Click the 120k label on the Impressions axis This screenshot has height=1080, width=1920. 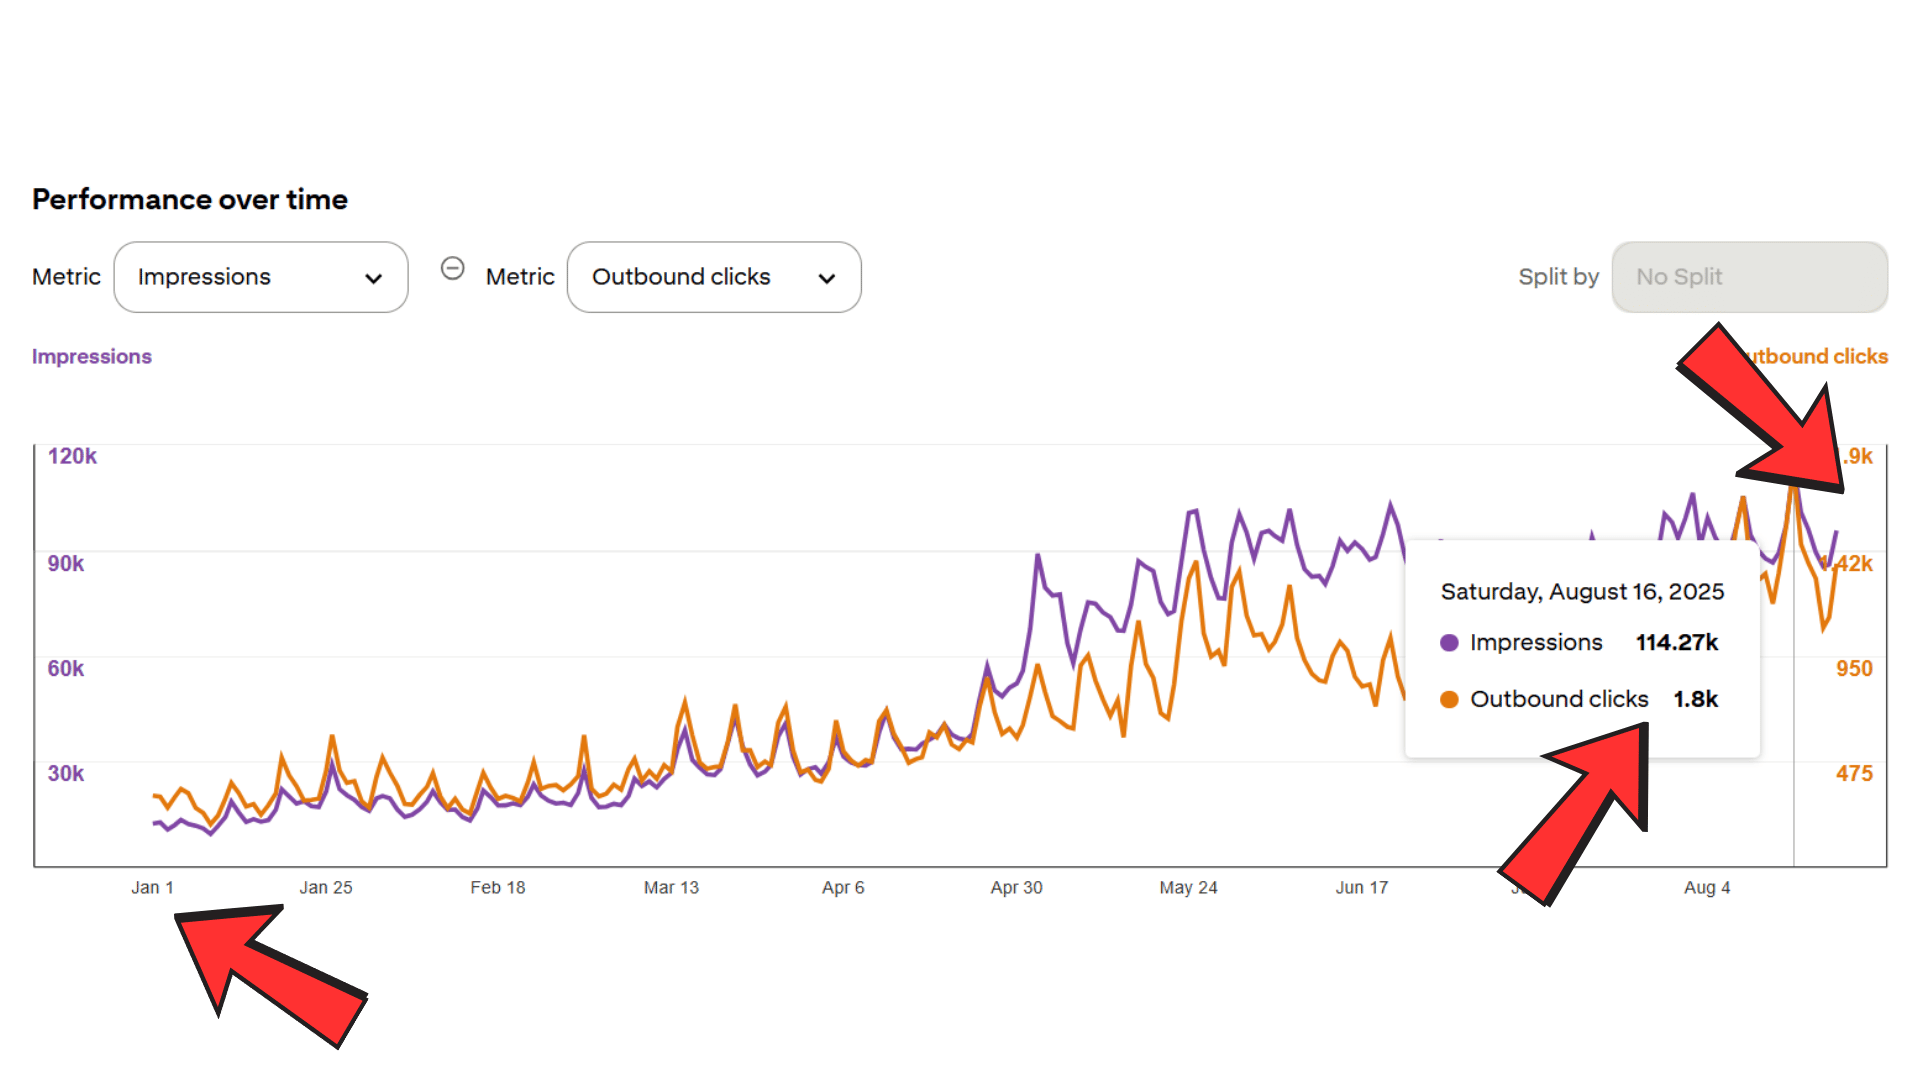pos(73,457)
